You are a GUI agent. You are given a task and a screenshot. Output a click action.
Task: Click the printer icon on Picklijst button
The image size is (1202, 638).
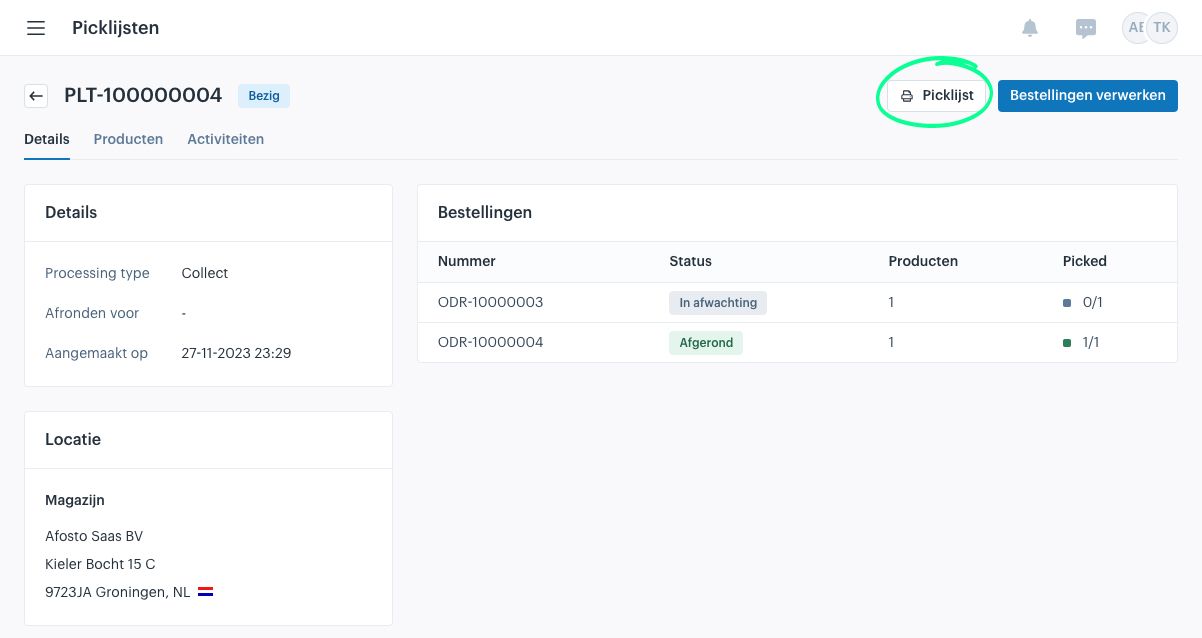click(x=907, y=96)
